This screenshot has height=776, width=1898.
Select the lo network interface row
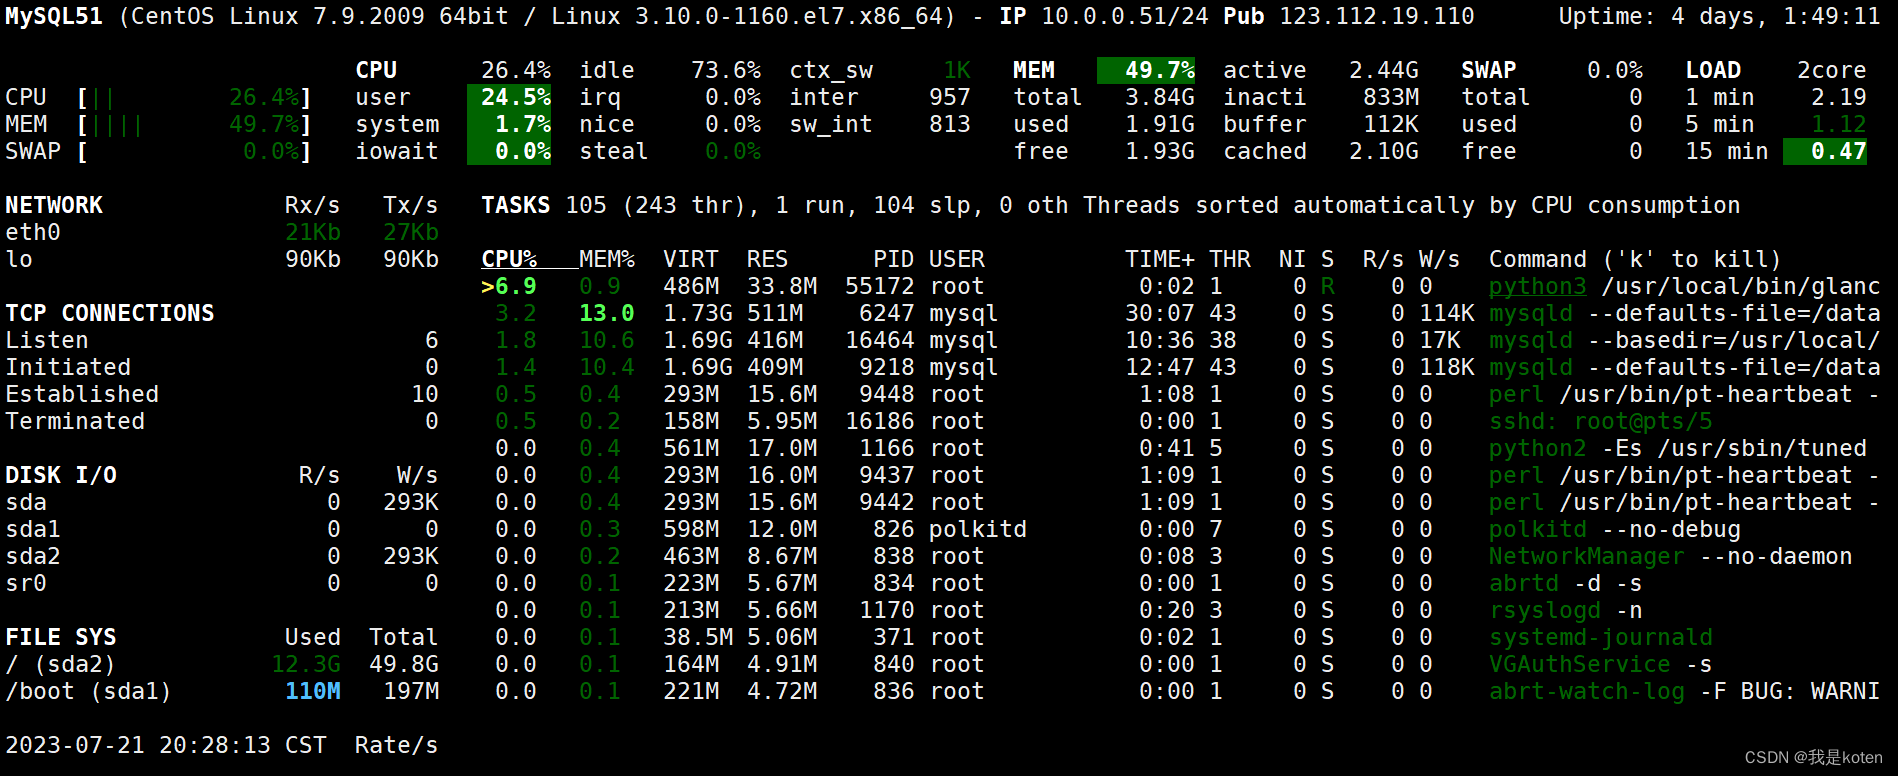pyautogui.click(x=222, y=259)
